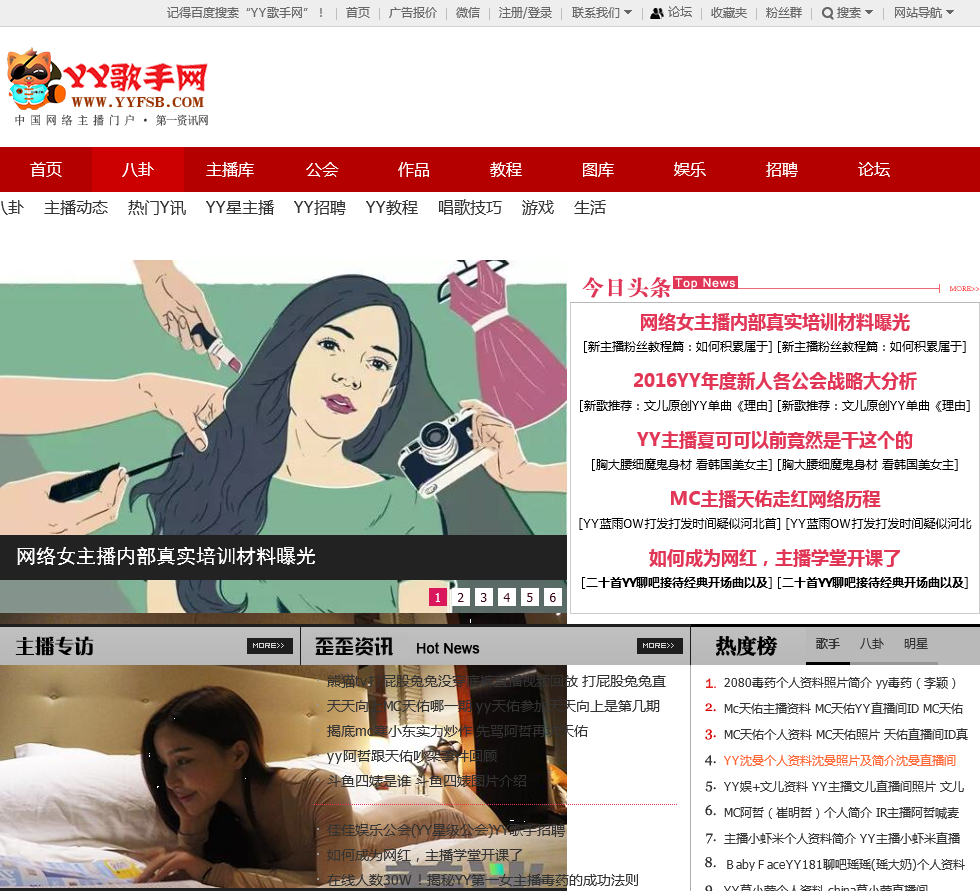Open rank 4 entry YY沈曼个人资料

(840, 760)
